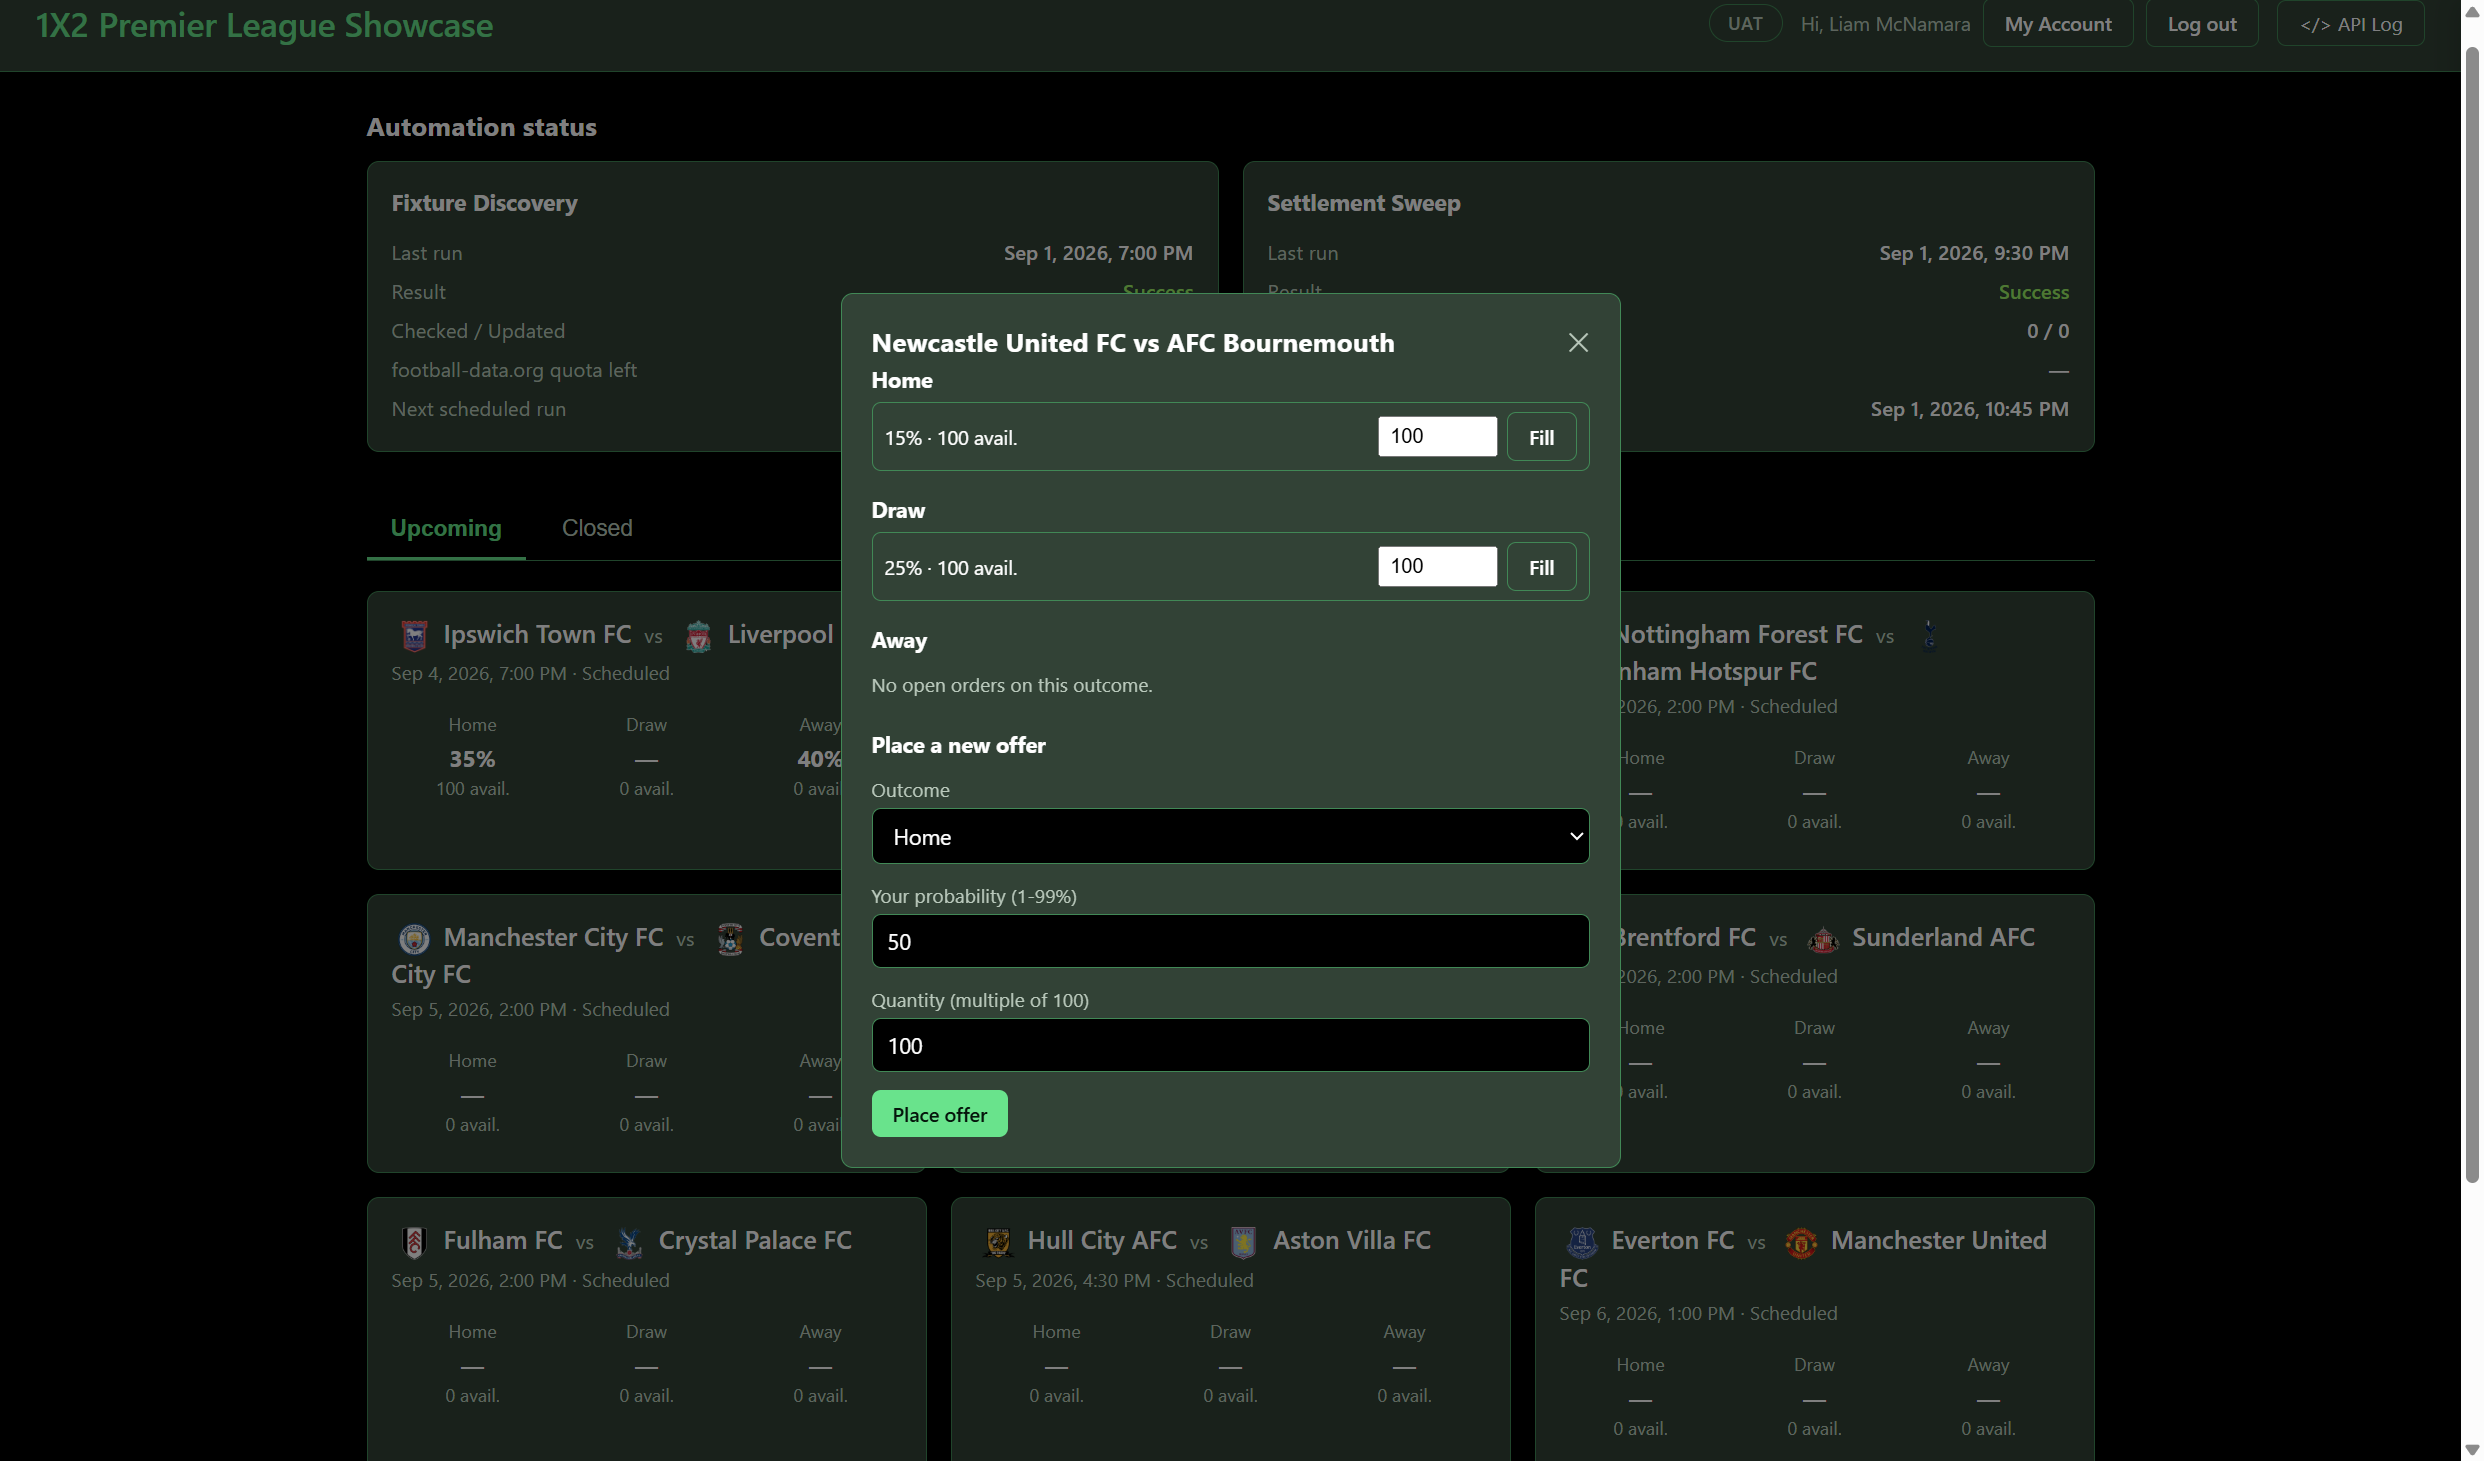Focus the Quantity multiple of 100 field

[1230, 1045]
